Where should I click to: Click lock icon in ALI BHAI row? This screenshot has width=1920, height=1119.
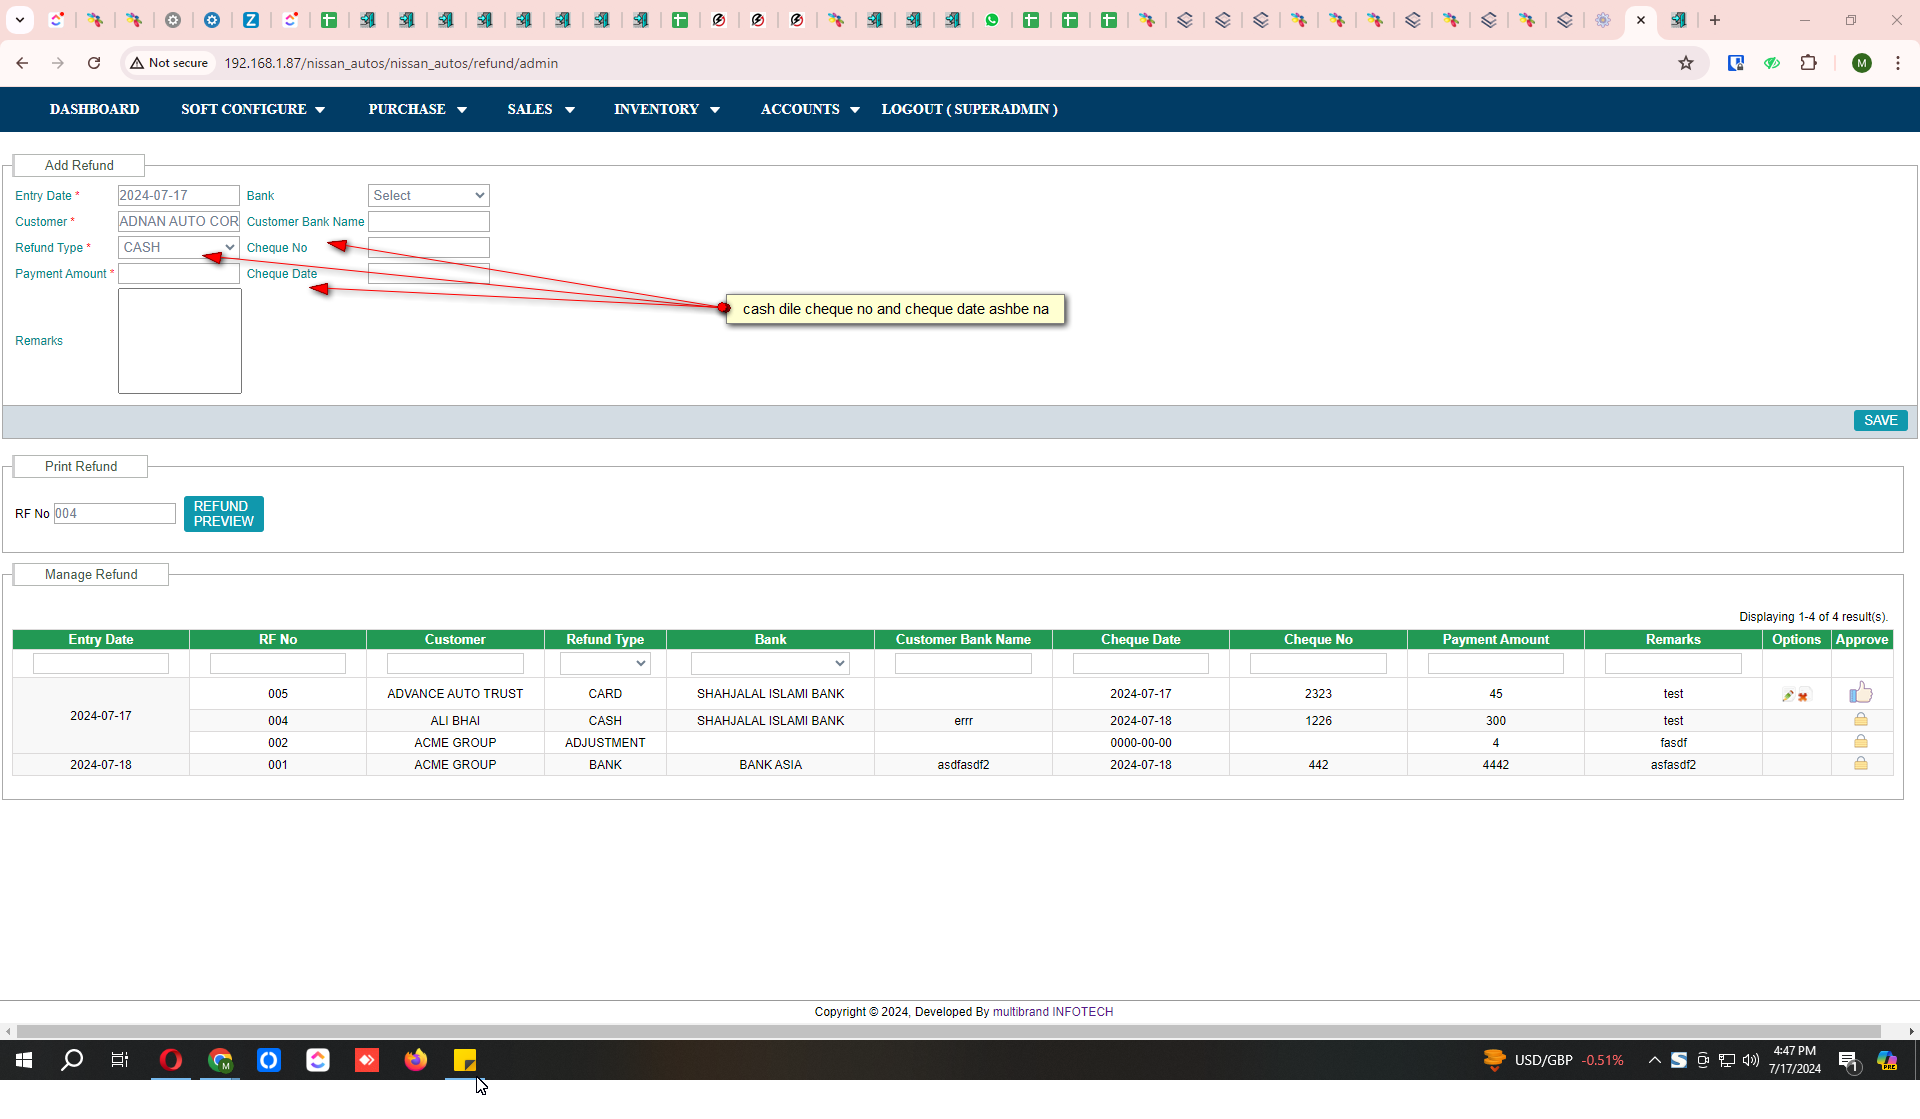[1860, 720]
